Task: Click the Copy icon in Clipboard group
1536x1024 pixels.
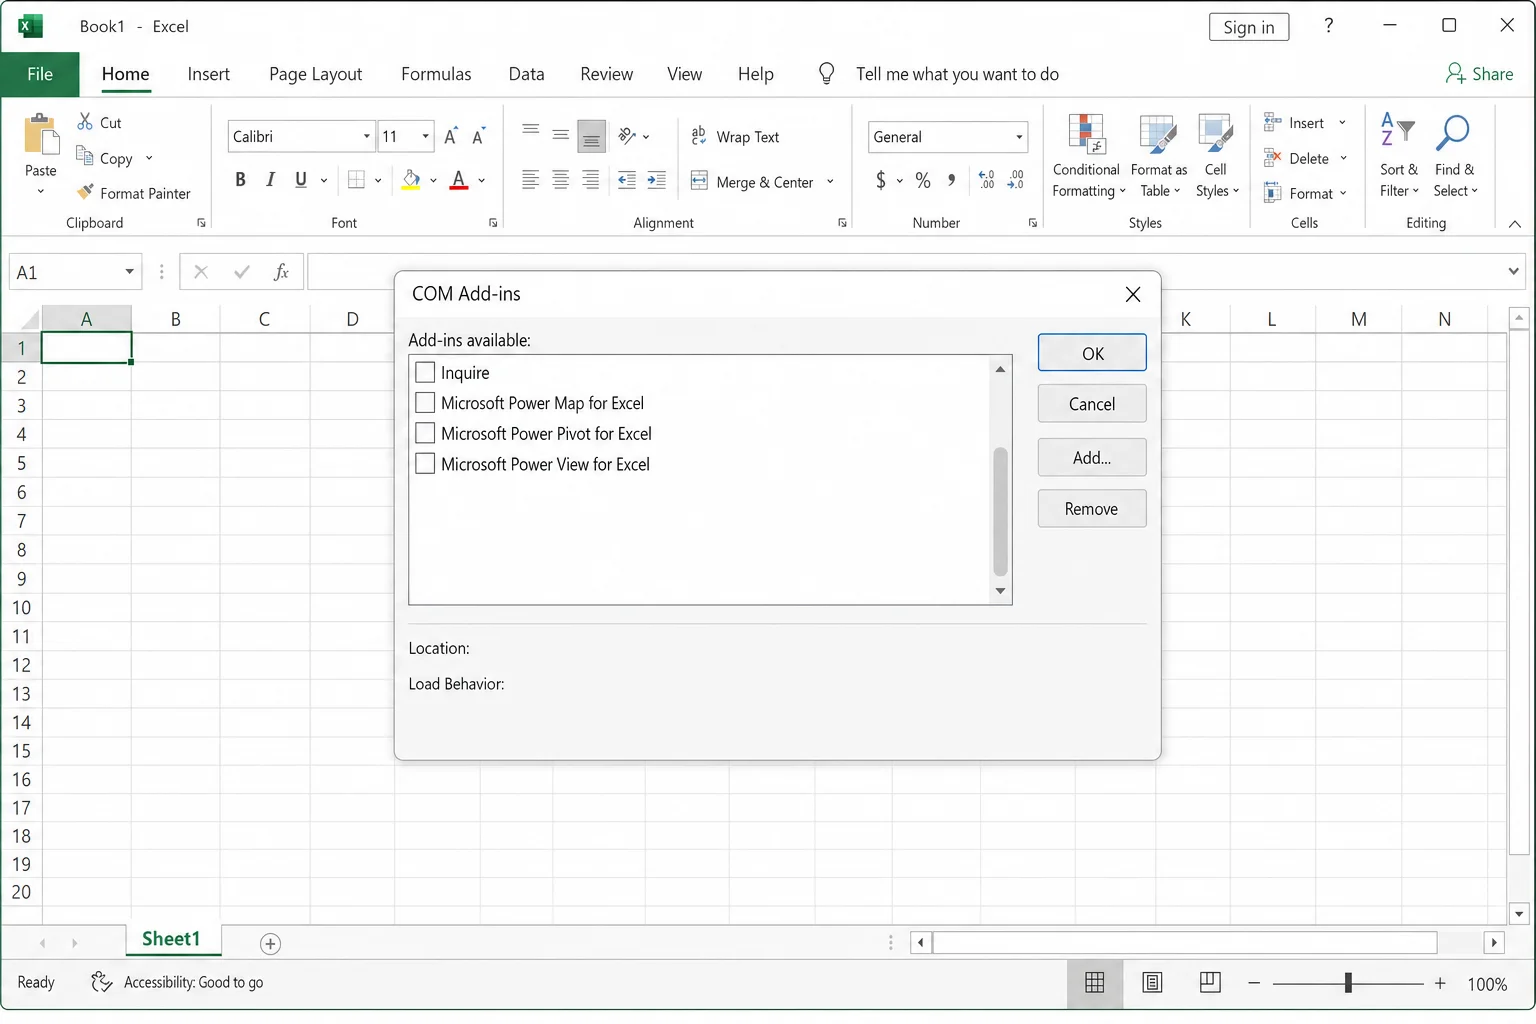Action: click(x=85, y=156)
